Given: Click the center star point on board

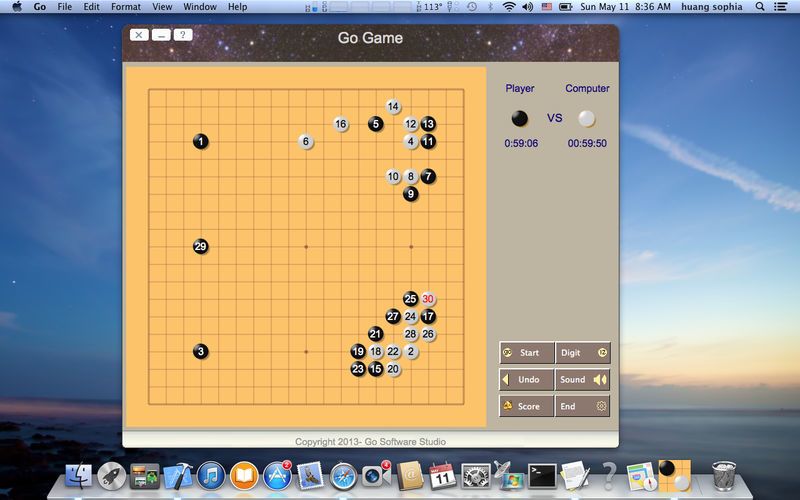Looking at the screenshot, I should (x=306, y=247).
